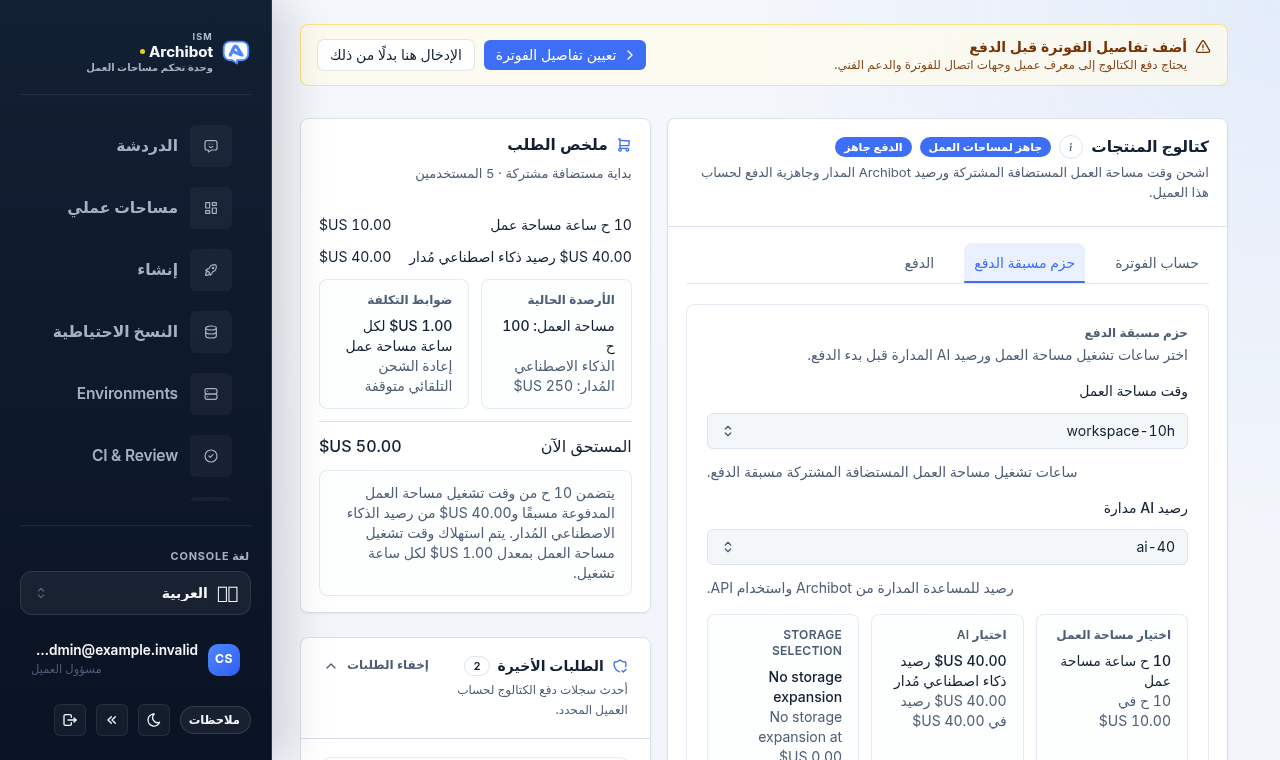Select the اختبار AI card
This screenshot has height=760, width=1280.
pyautogui.click(x=947, y=687)
